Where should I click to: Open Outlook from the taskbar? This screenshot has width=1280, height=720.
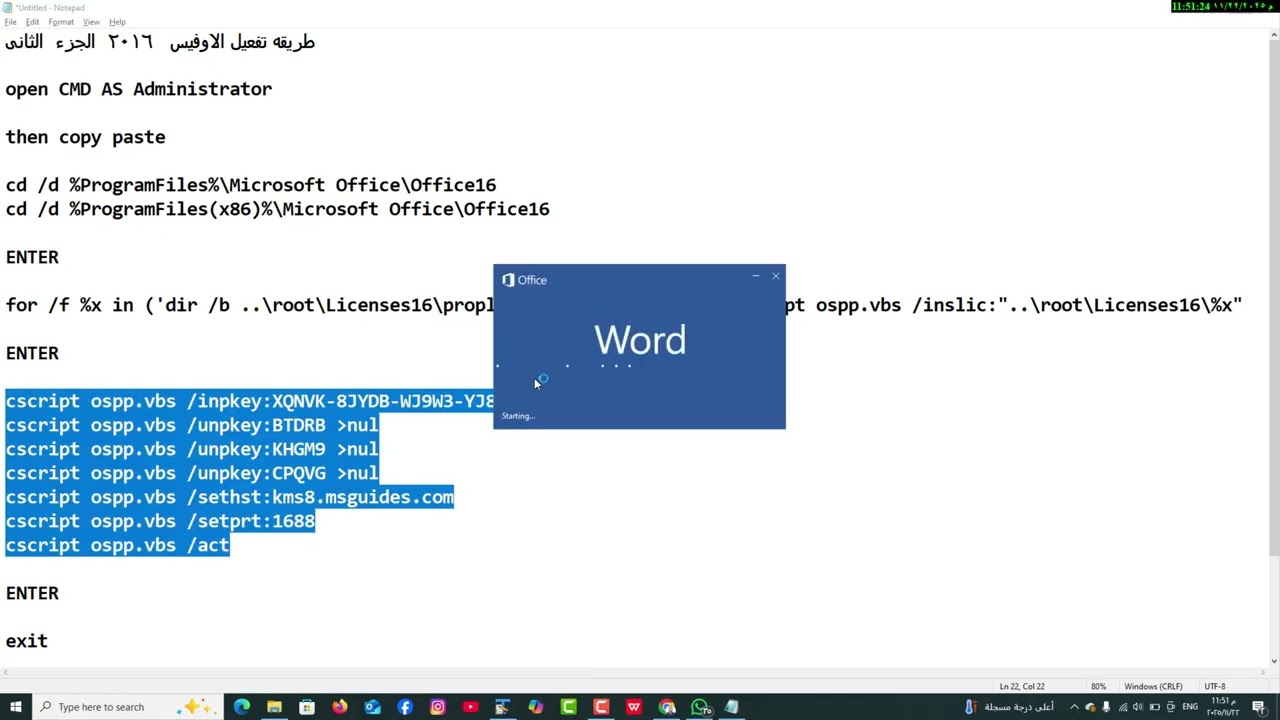coord(372,707)
